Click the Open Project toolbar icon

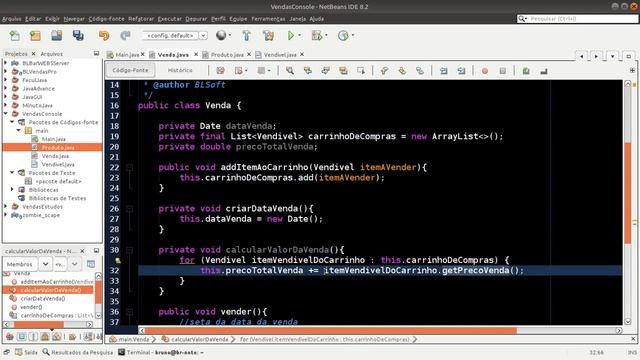click(x=57, y=36)
